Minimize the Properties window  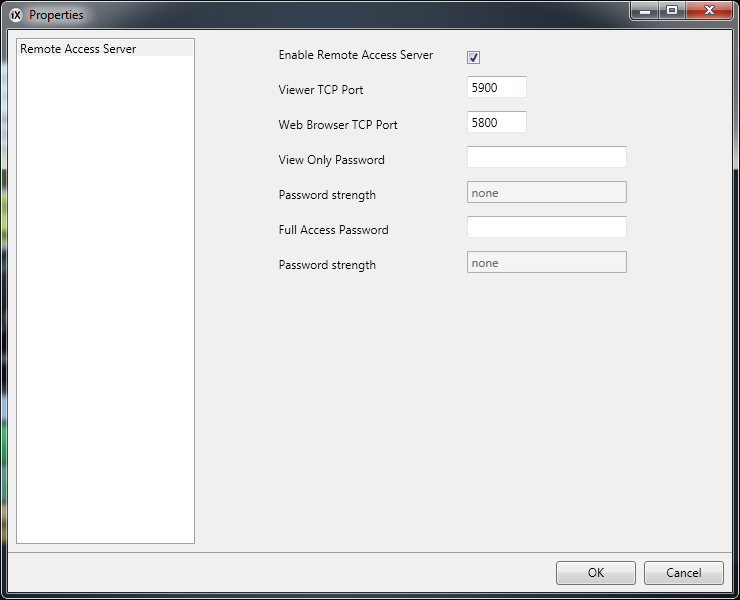645,10
